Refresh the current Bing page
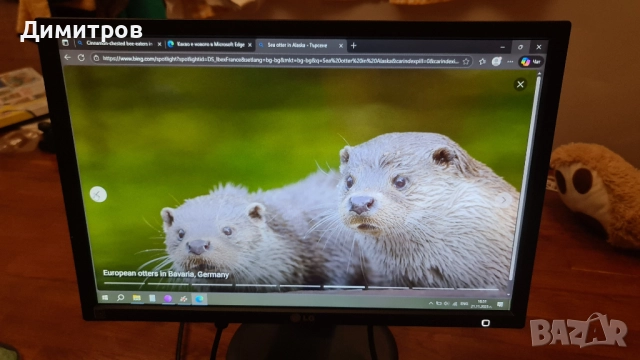This screenshot has height=360, width=640. point(81,58)
